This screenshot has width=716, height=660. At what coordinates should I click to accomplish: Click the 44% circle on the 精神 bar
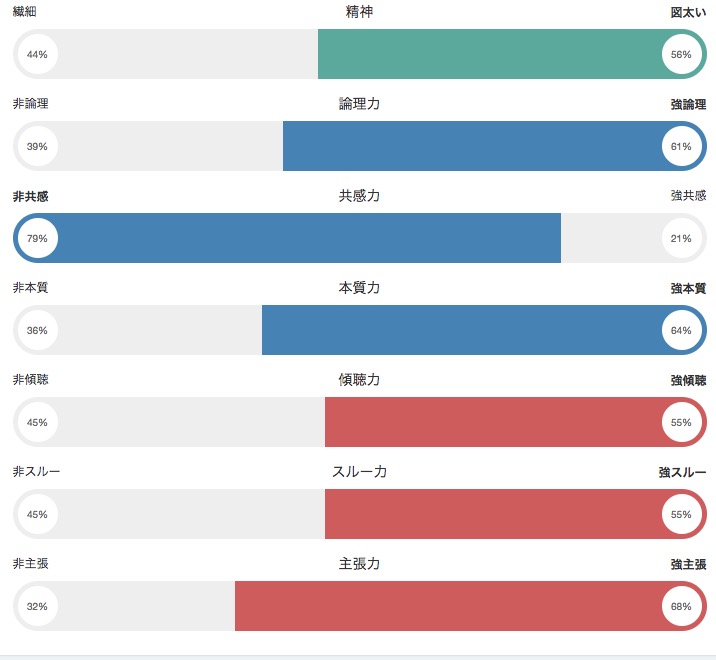(37, 54)
